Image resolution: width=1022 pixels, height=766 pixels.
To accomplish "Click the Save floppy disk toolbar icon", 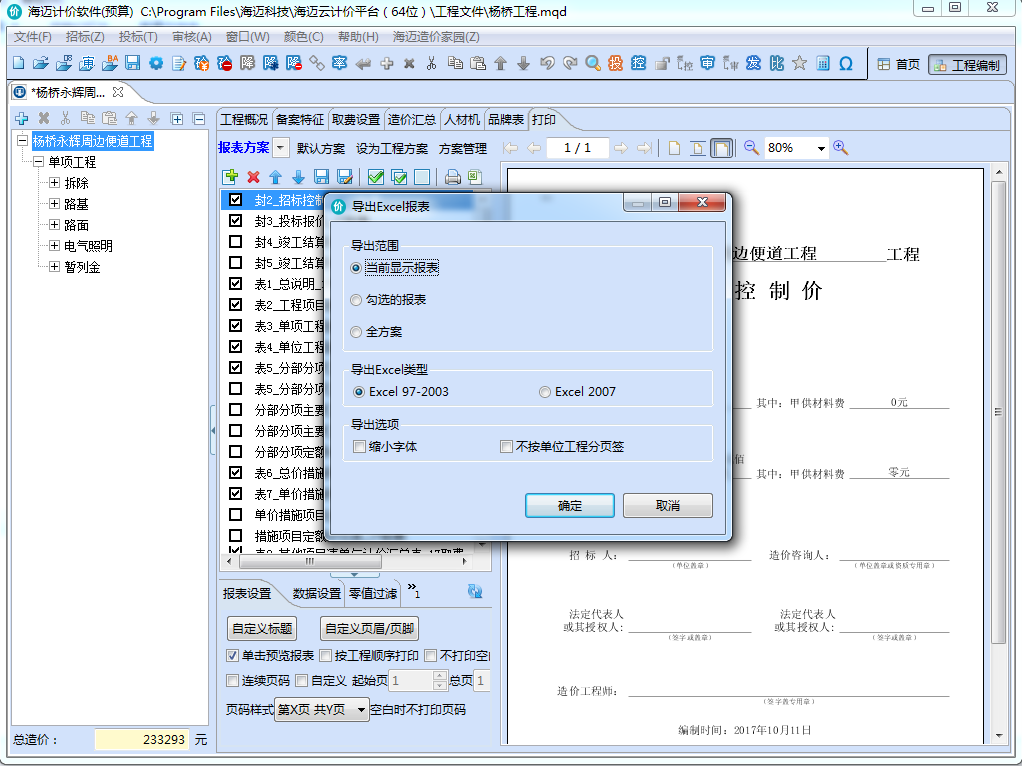I will coord(133,63).
